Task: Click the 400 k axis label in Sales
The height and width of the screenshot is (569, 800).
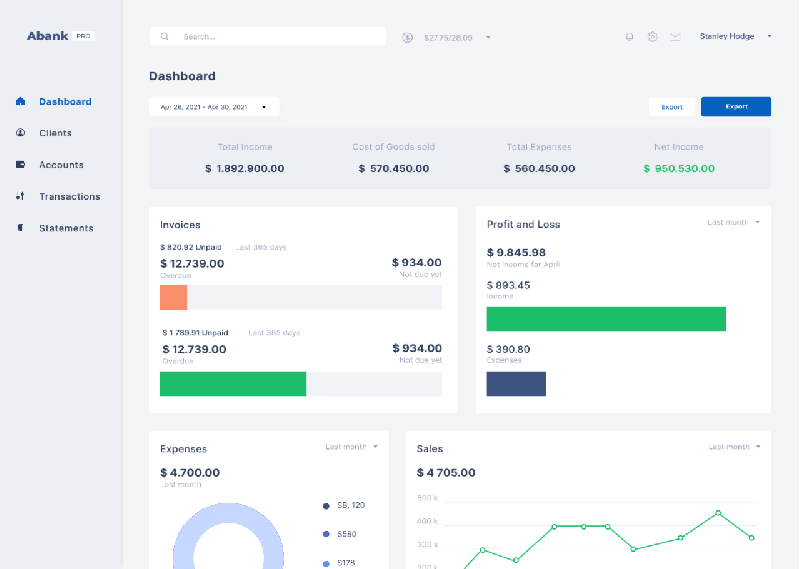Action: (x=428, y=521)
